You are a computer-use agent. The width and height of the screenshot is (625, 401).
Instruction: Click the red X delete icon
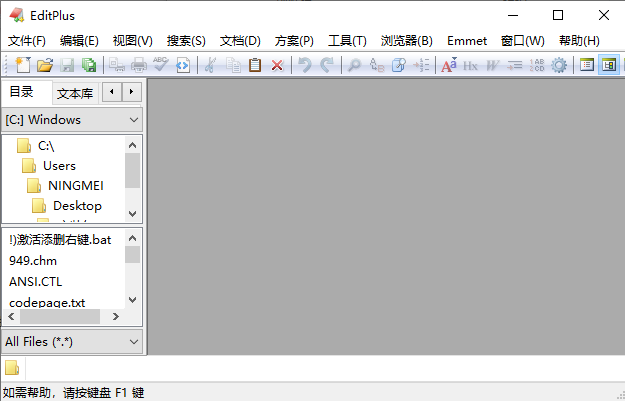click(277, 65)
